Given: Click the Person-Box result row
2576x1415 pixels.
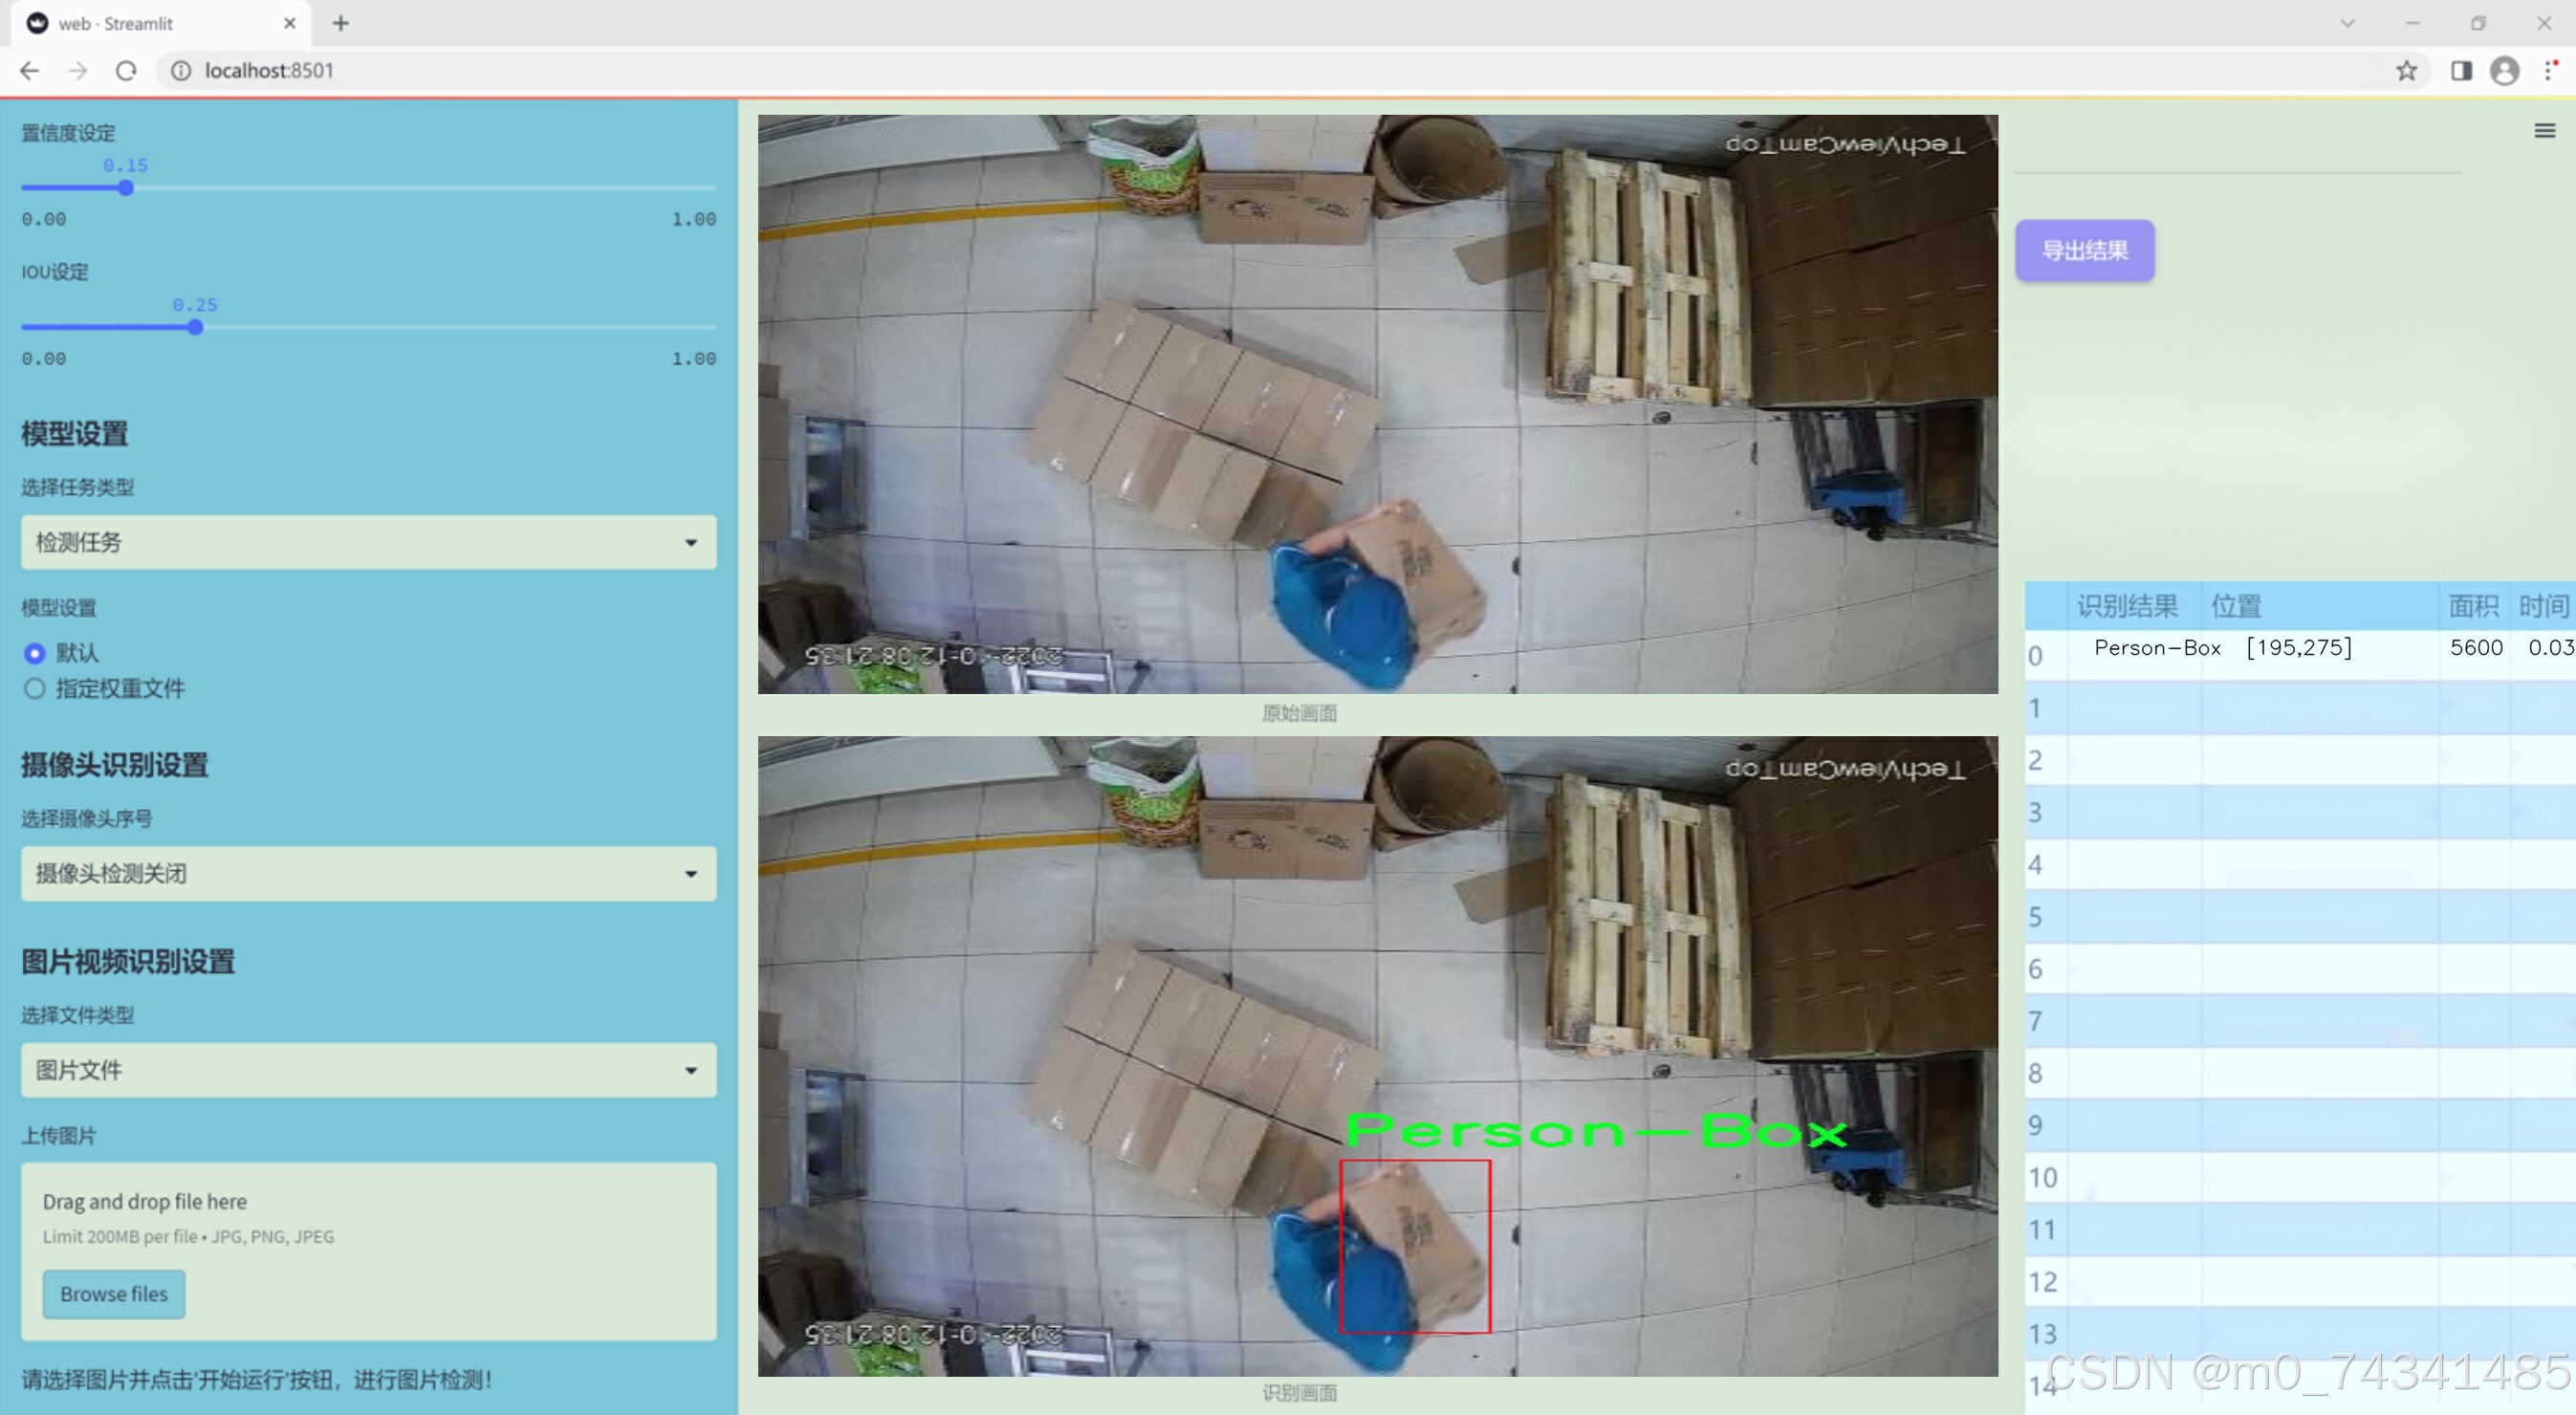Looking at the screenshot, I should 2157,648.
